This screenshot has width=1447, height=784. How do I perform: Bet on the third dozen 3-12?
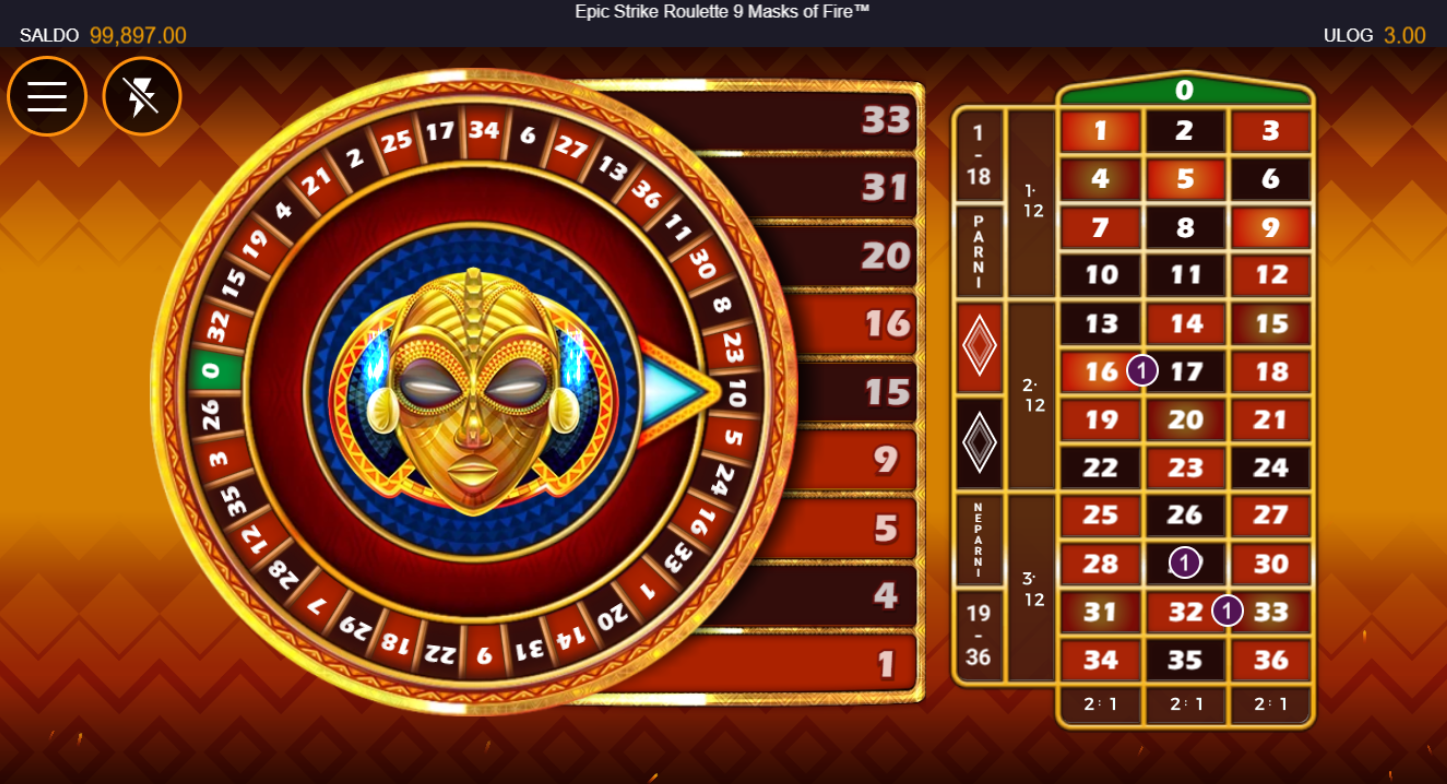(1032, 588)
